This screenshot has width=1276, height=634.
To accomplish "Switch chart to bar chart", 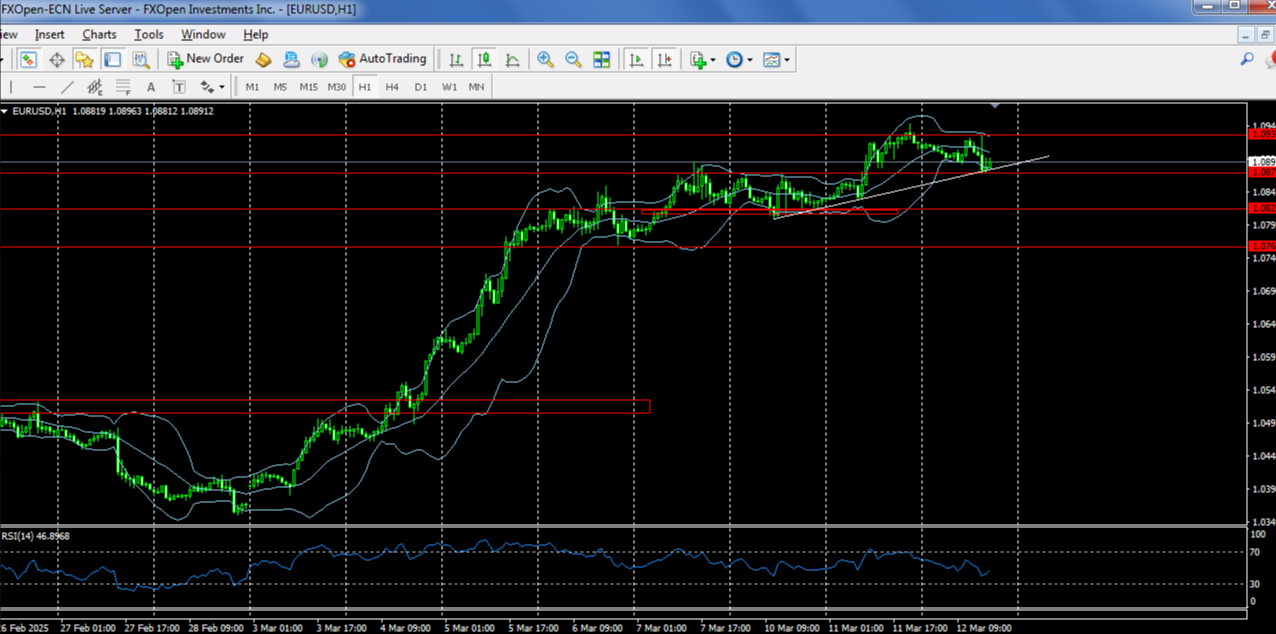I will [457, 59].
